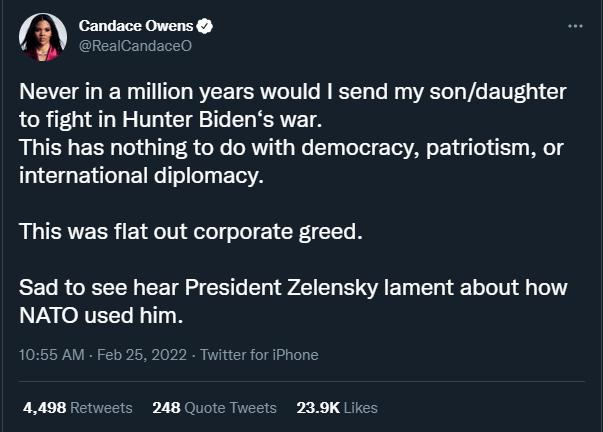Screen dimensions: 603x432
Task: View the 4,498 Retweets list
Action: click(x=77, y=407)
